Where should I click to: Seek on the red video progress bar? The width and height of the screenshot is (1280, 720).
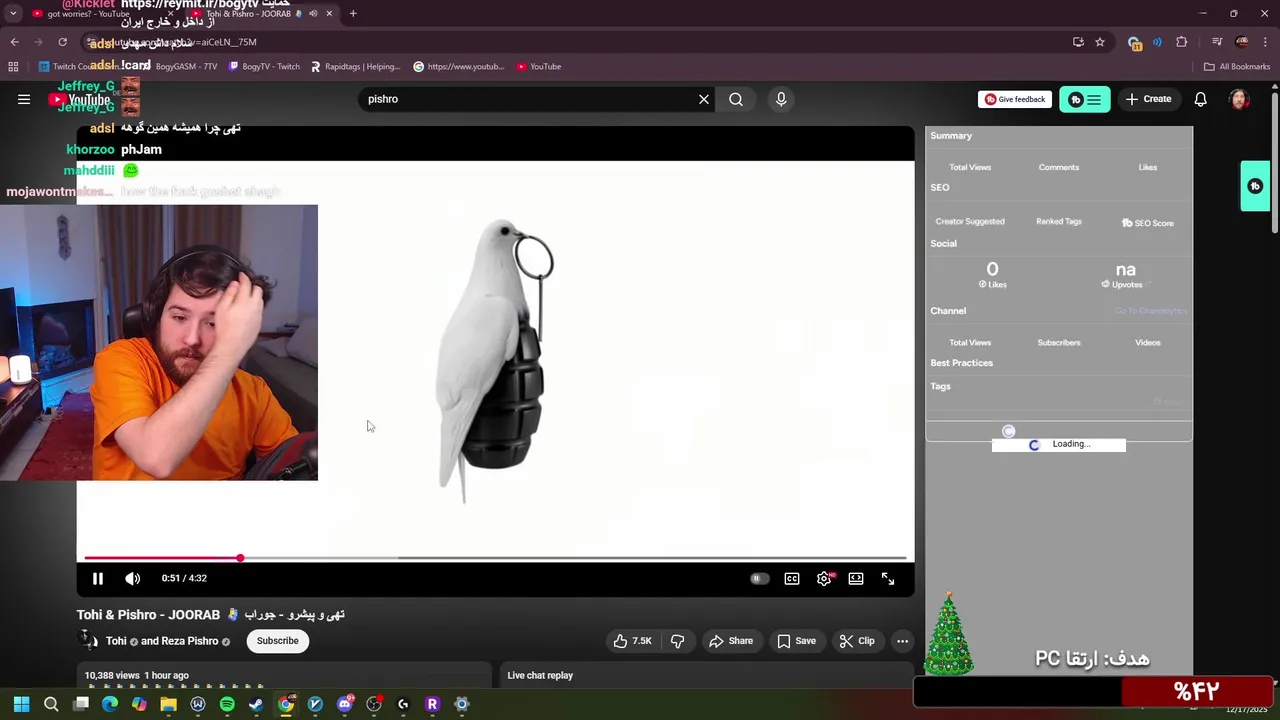[495, 558]
